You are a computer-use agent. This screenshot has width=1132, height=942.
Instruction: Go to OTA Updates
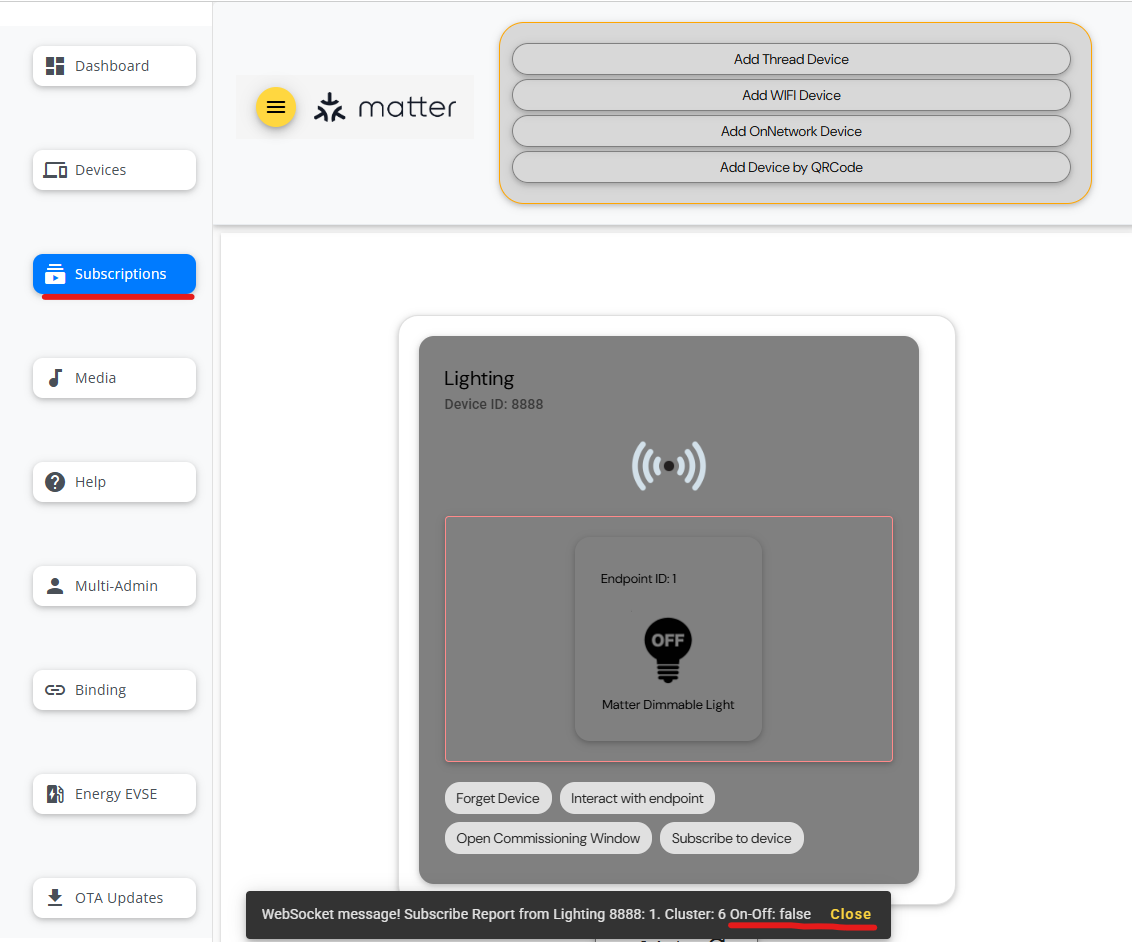[114, 898]
